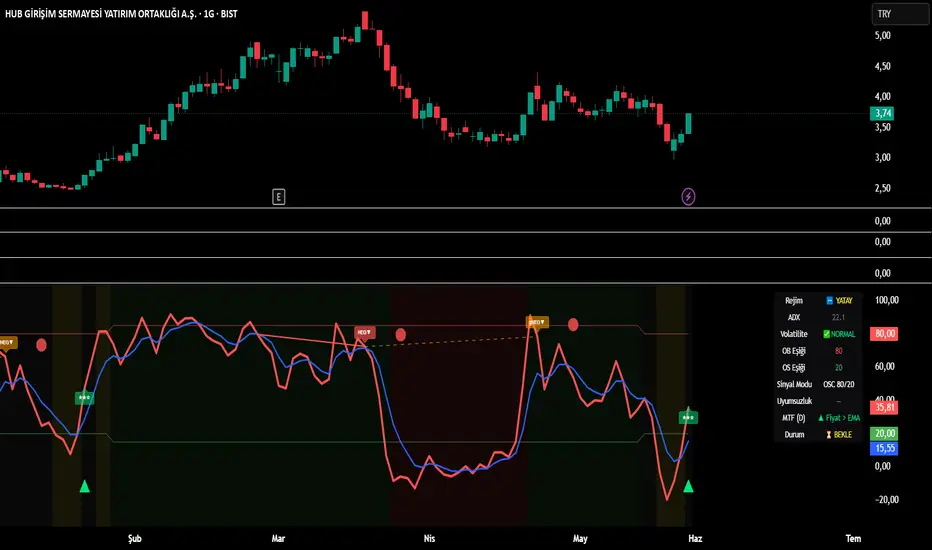The image size is (932, 550).
Task: Click the green *** label above left triangle
Action: tap(84, 398)
